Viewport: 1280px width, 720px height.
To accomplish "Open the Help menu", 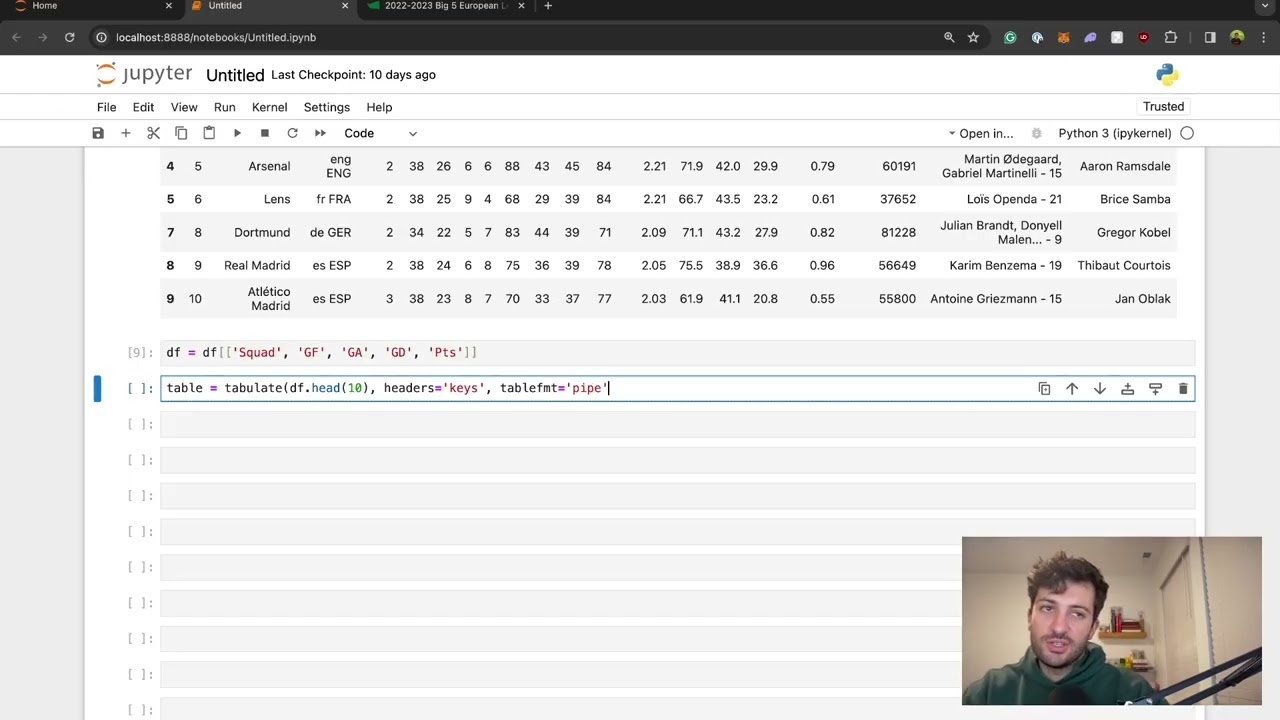I will tap(379, 107).
